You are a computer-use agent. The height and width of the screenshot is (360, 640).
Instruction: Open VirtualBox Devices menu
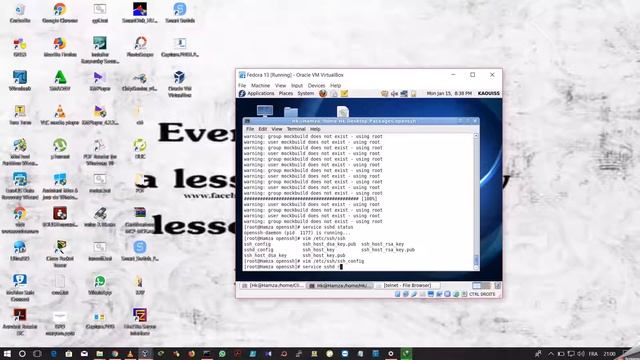click(316, 86)
